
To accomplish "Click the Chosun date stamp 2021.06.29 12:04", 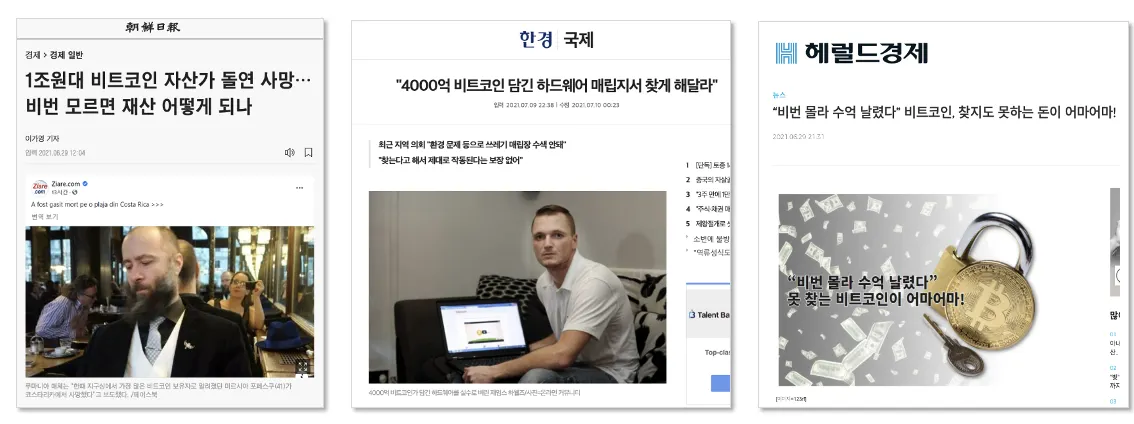I will pos(55,153).
